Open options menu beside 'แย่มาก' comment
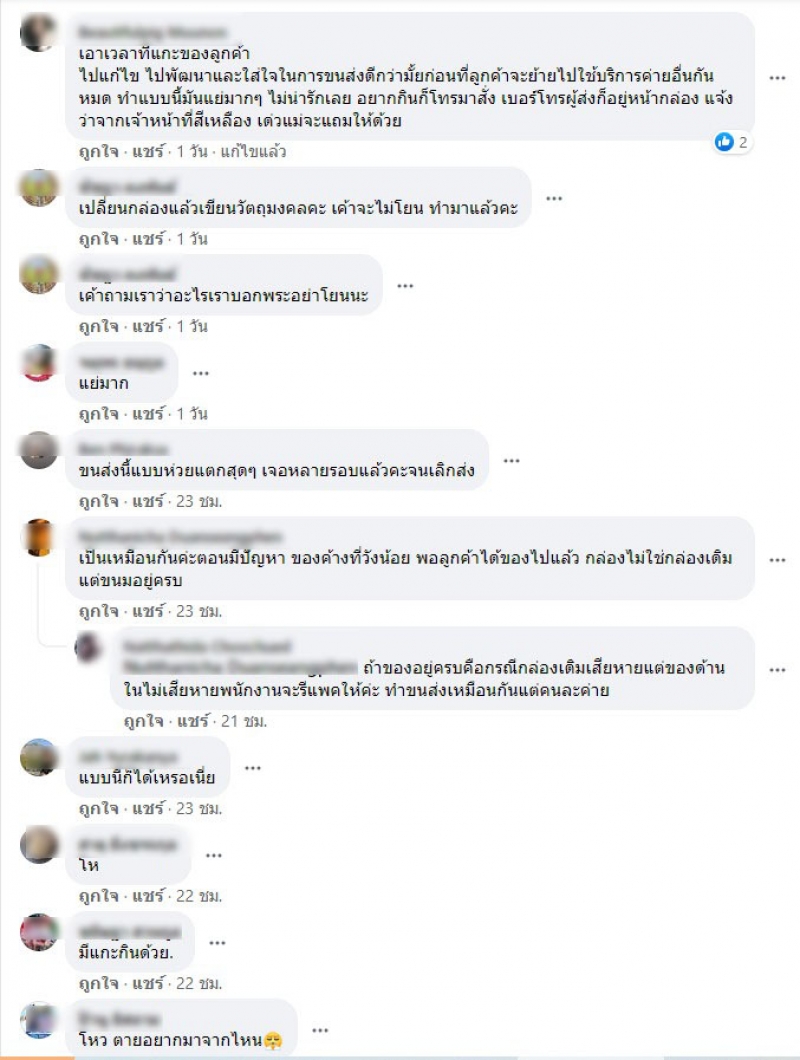This screenshot has height=1060, width=800. click(x=201, y=373)
